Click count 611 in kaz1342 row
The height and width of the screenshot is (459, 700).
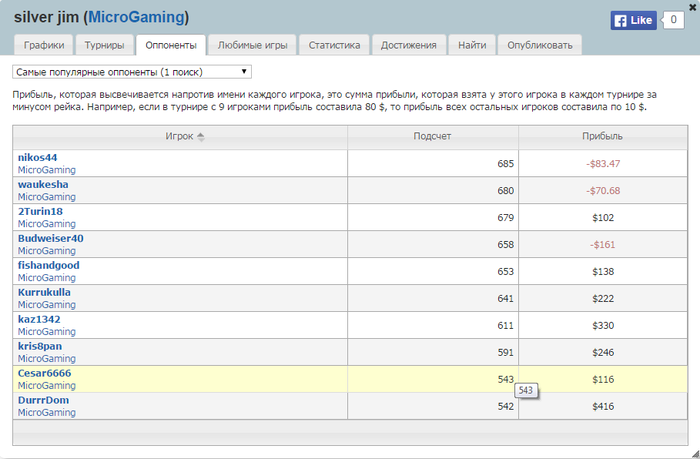coord(505,325)
